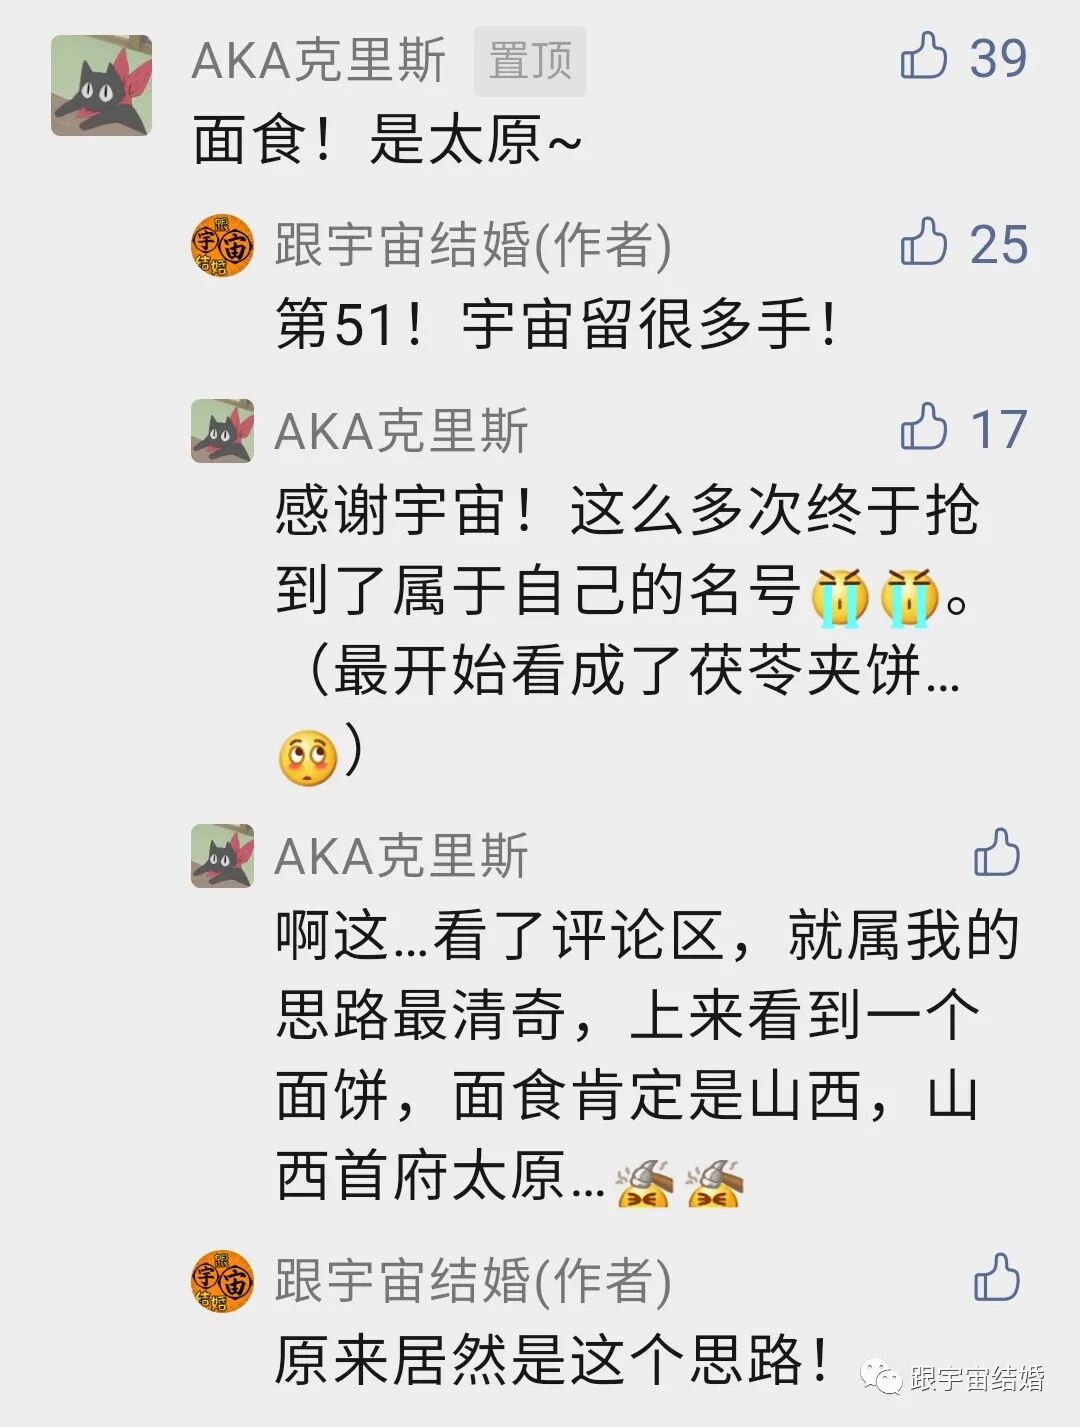The width and height of the screenshot is (1080, 1427).
Task: Tap the first 跟宇宙结婚 orange author avatar
Action: 222,245
